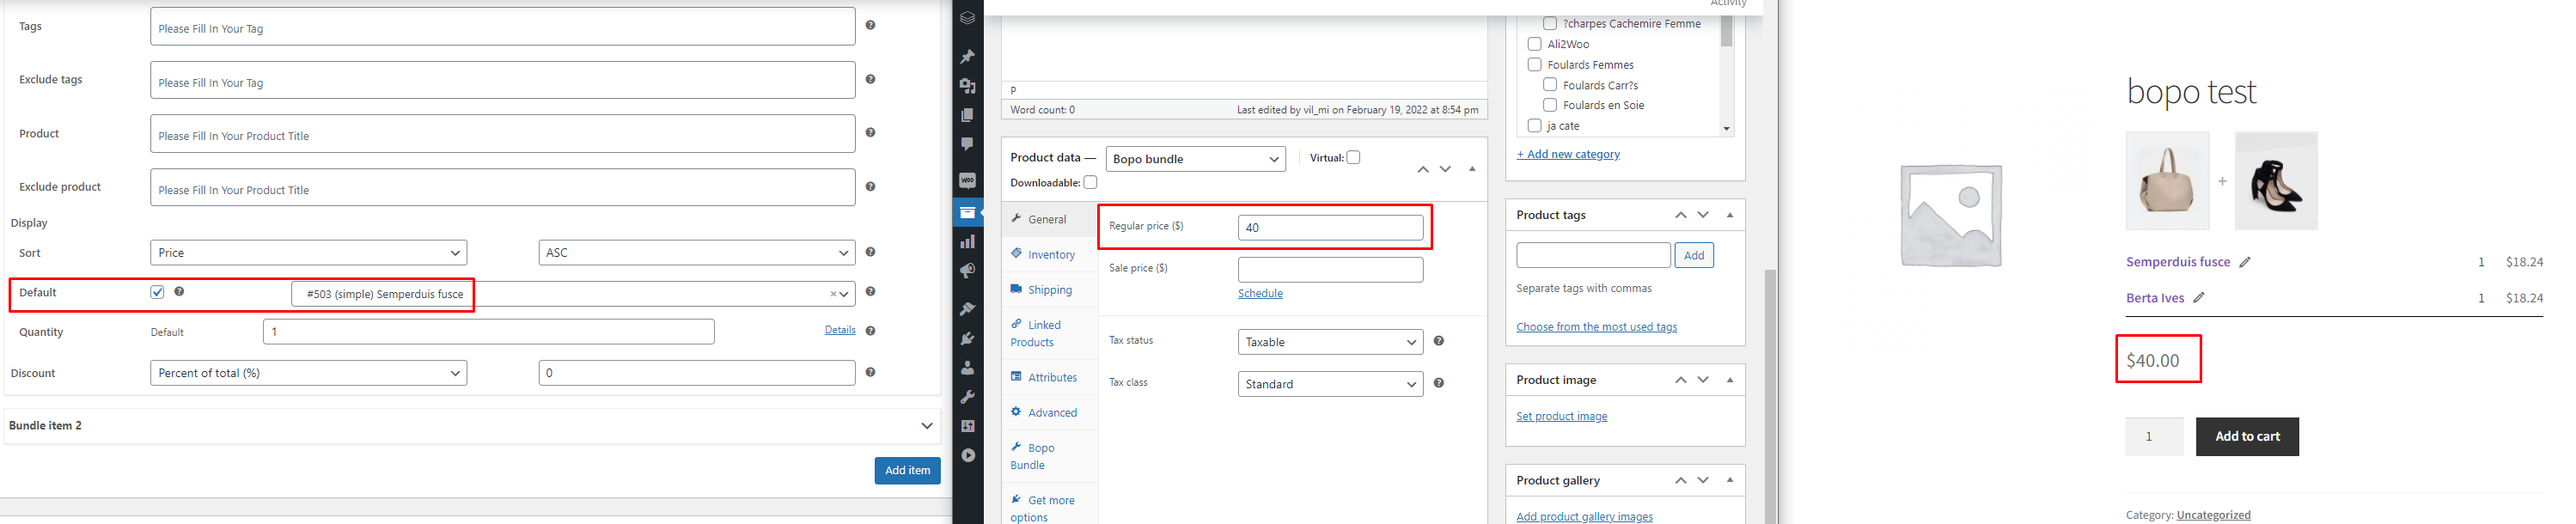Show help tooltip for Sort row
This screenshot has width=2576, height=524.
(x=870, y=252)
